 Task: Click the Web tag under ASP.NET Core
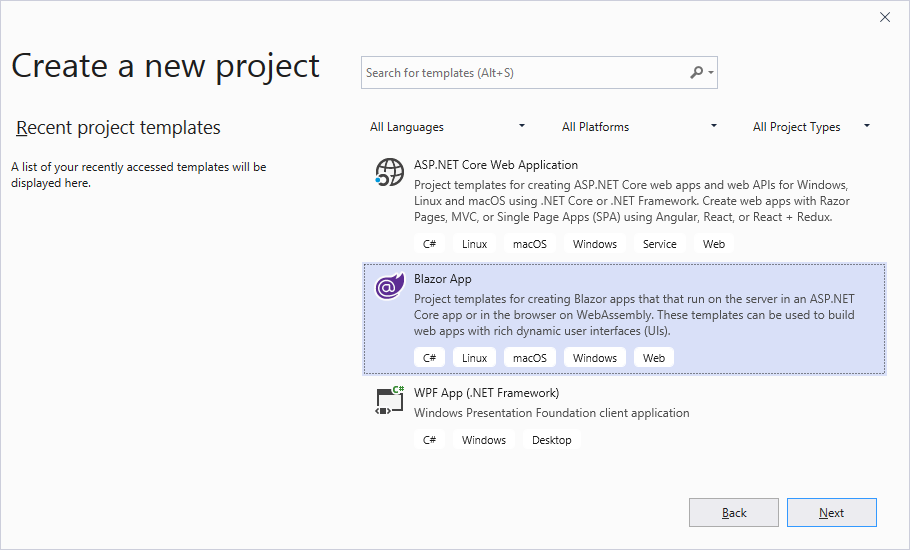[x=714, y=244]
